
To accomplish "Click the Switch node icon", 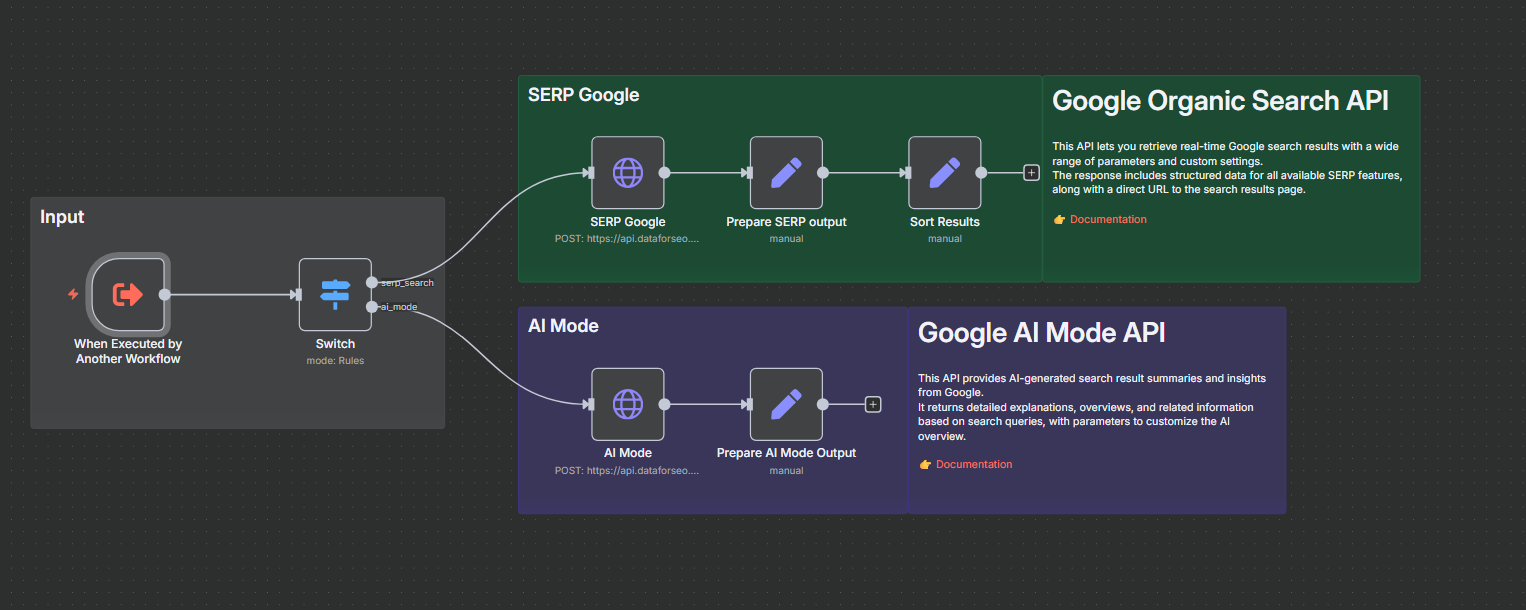I will pyautogui.click(x=335, y=294).
